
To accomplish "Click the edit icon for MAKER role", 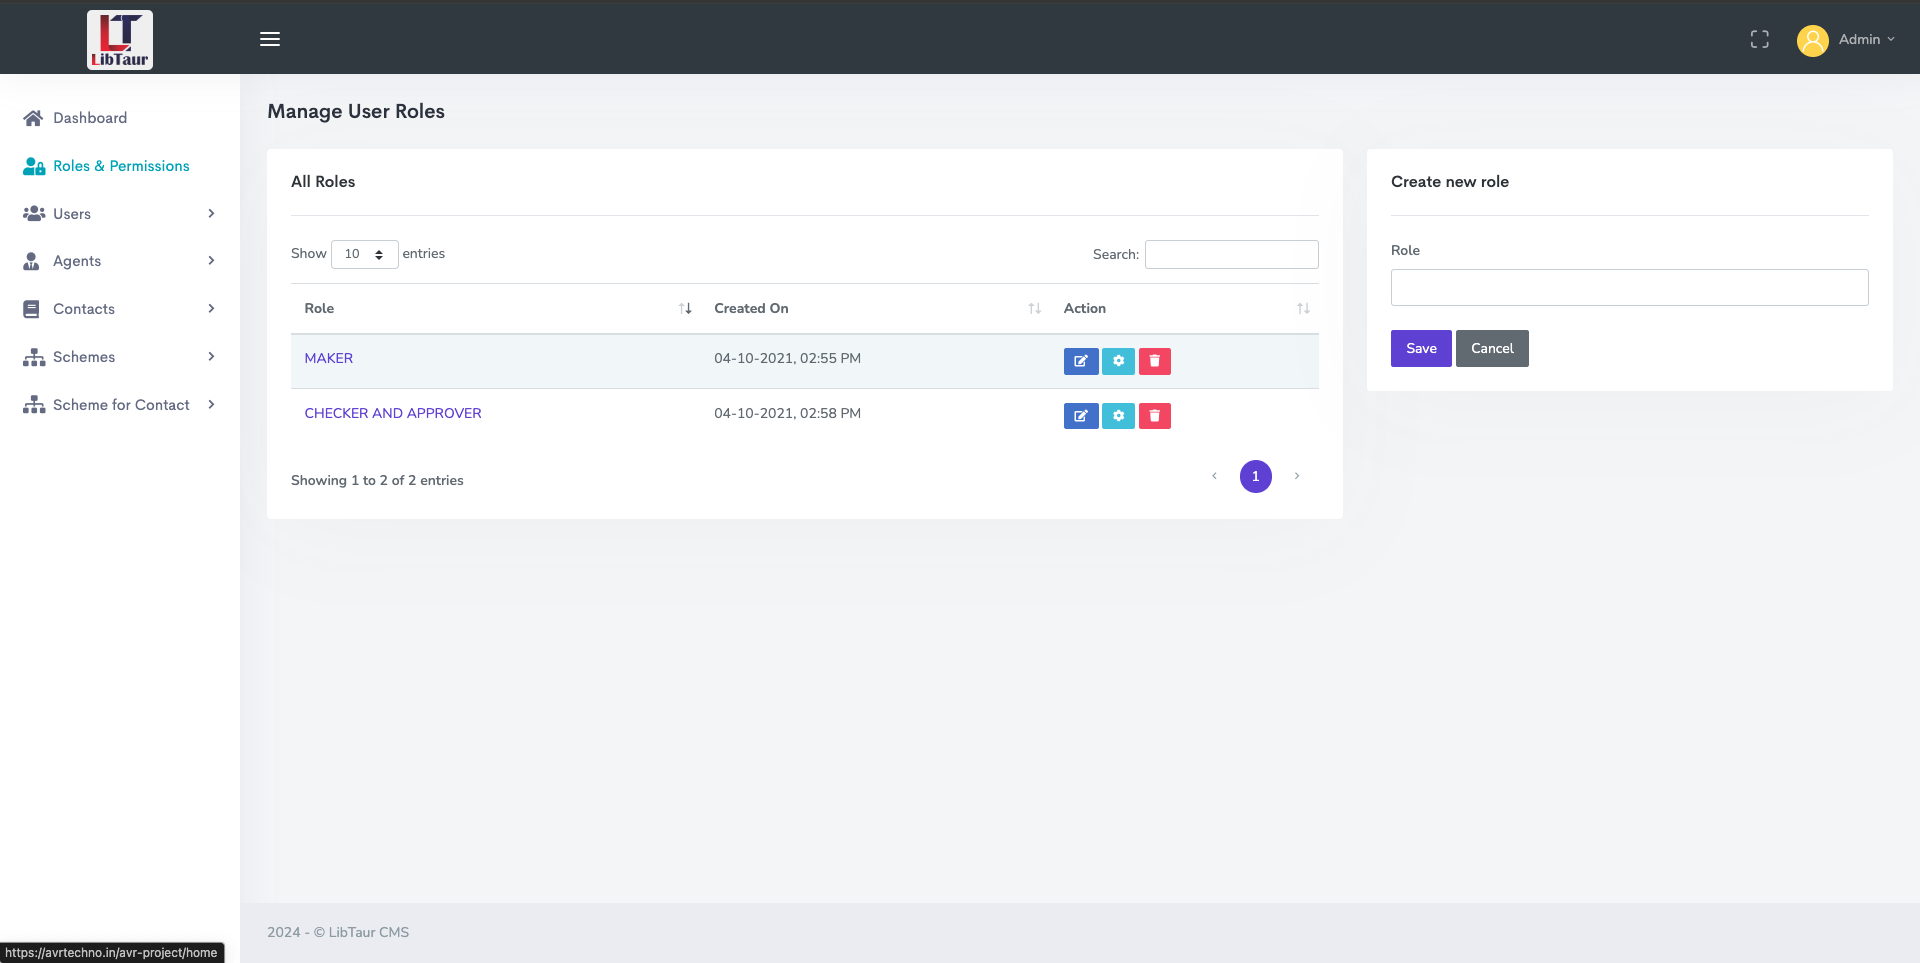I will pyautogui.click(x=1080, y=361).
